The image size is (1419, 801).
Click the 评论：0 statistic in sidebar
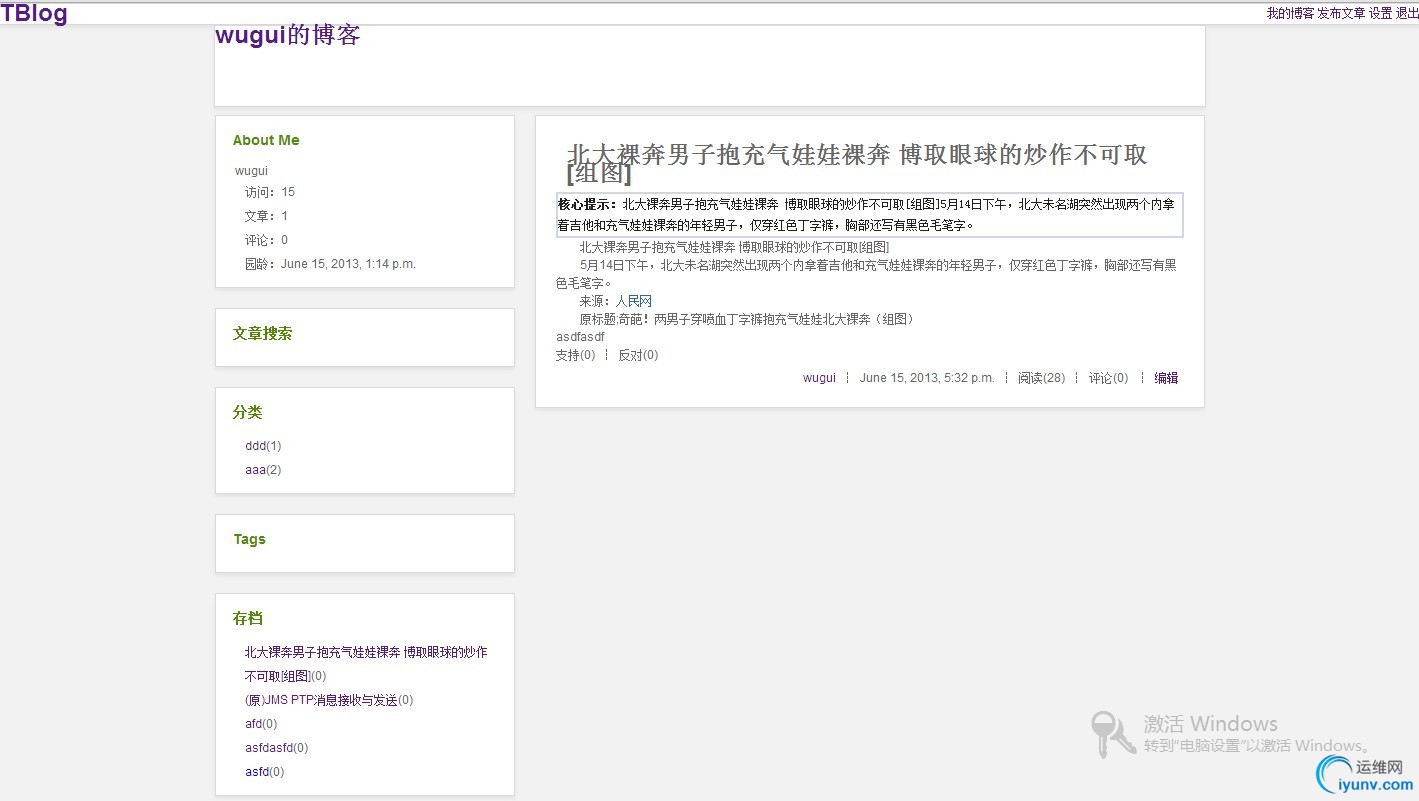(267, 240)
